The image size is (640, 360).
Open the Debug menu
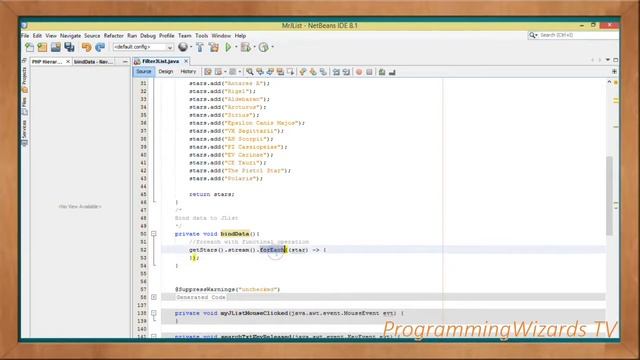pyautogui.click(x=148, y=36)
